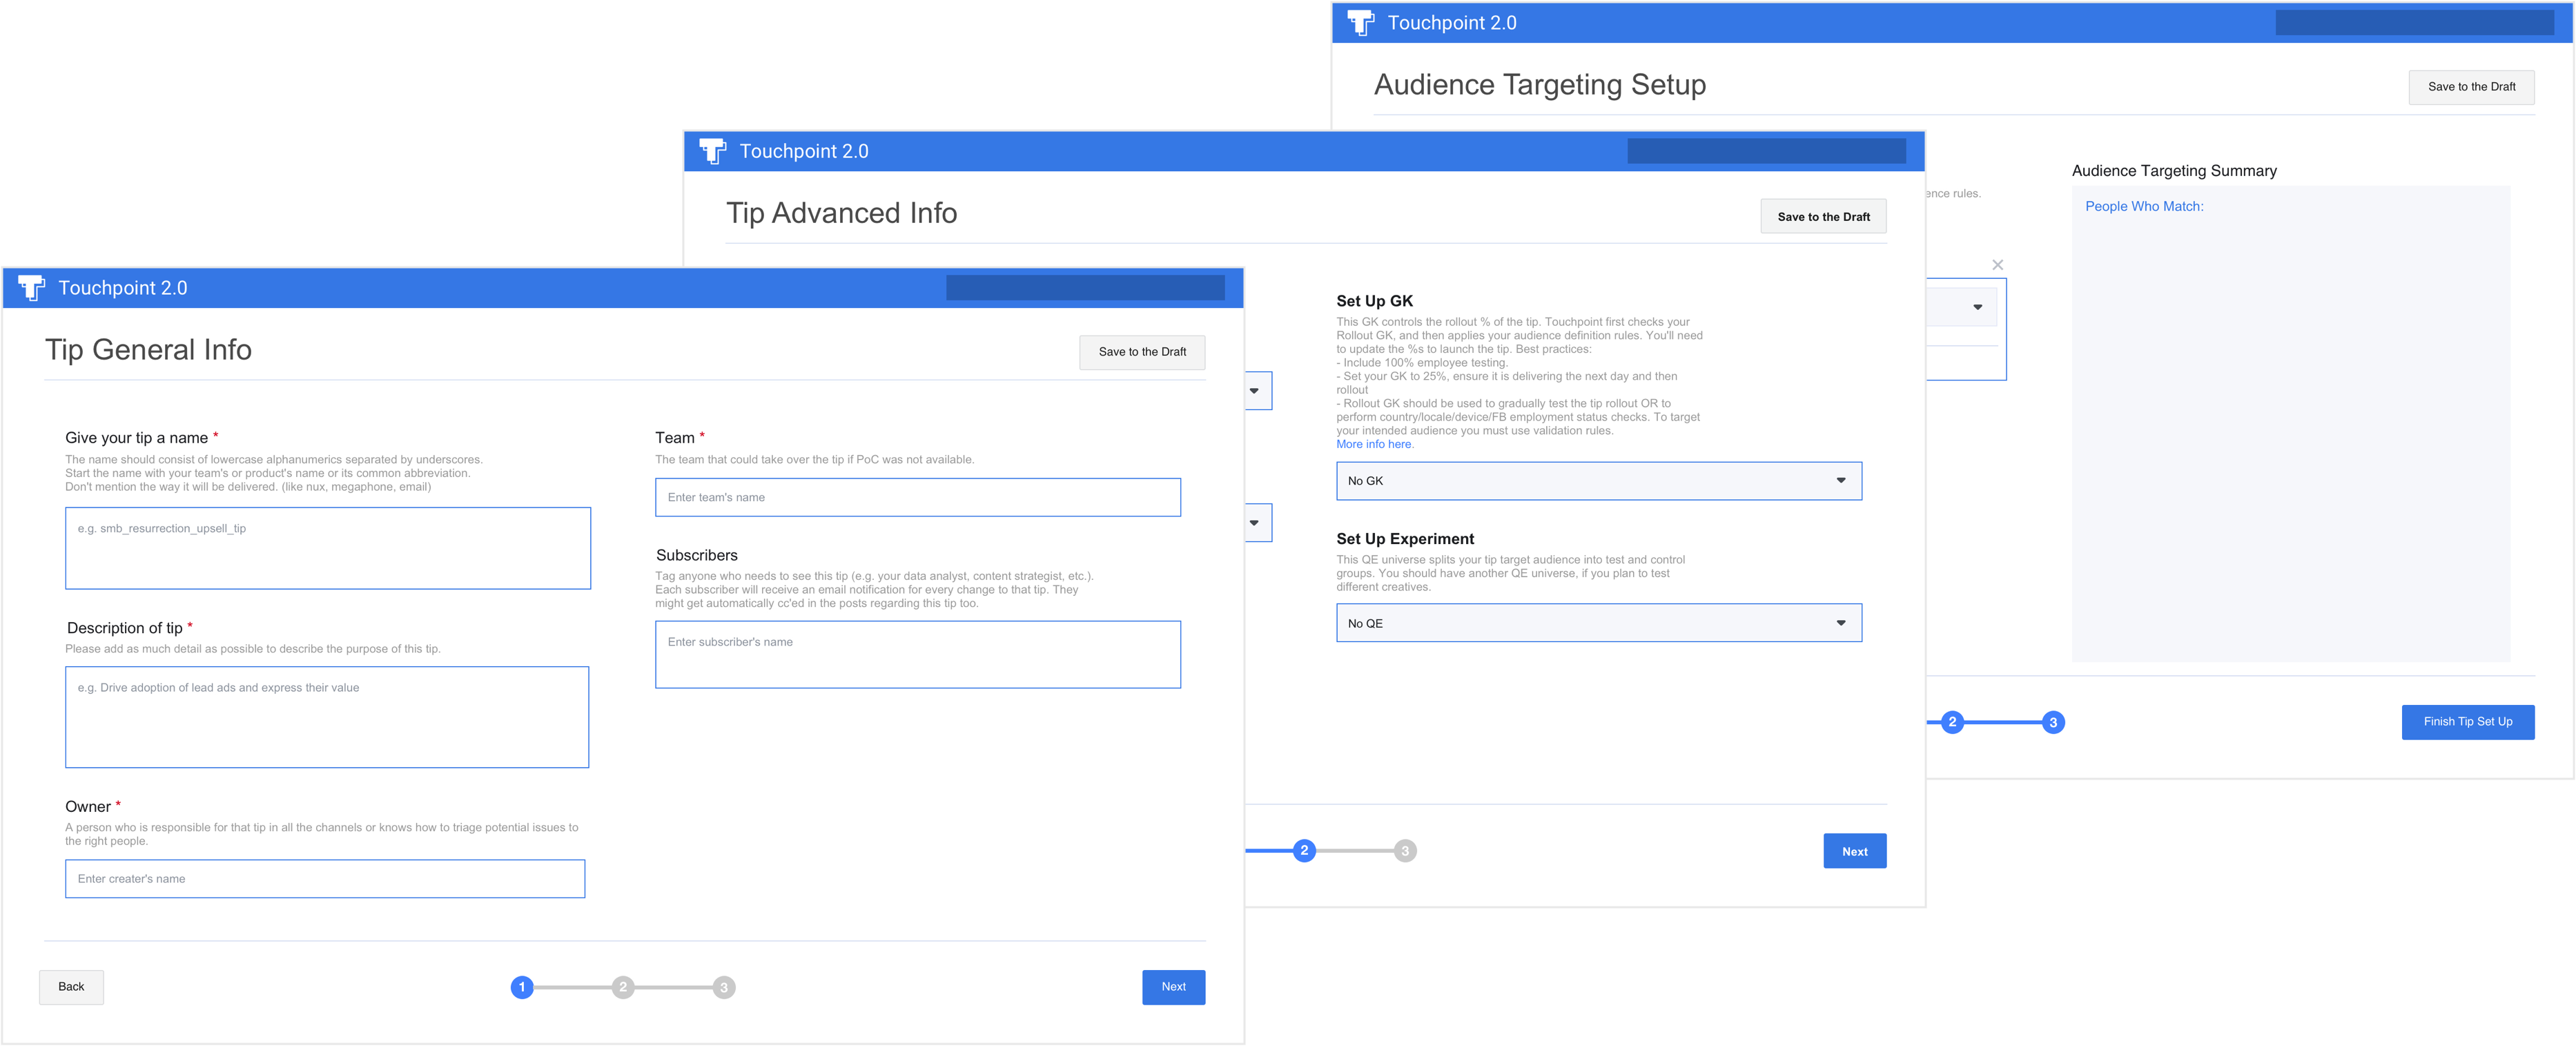The height and width of the screenshot is (1046, 2576).
Task: Open the More info here link
Action: click(1374, 444)
